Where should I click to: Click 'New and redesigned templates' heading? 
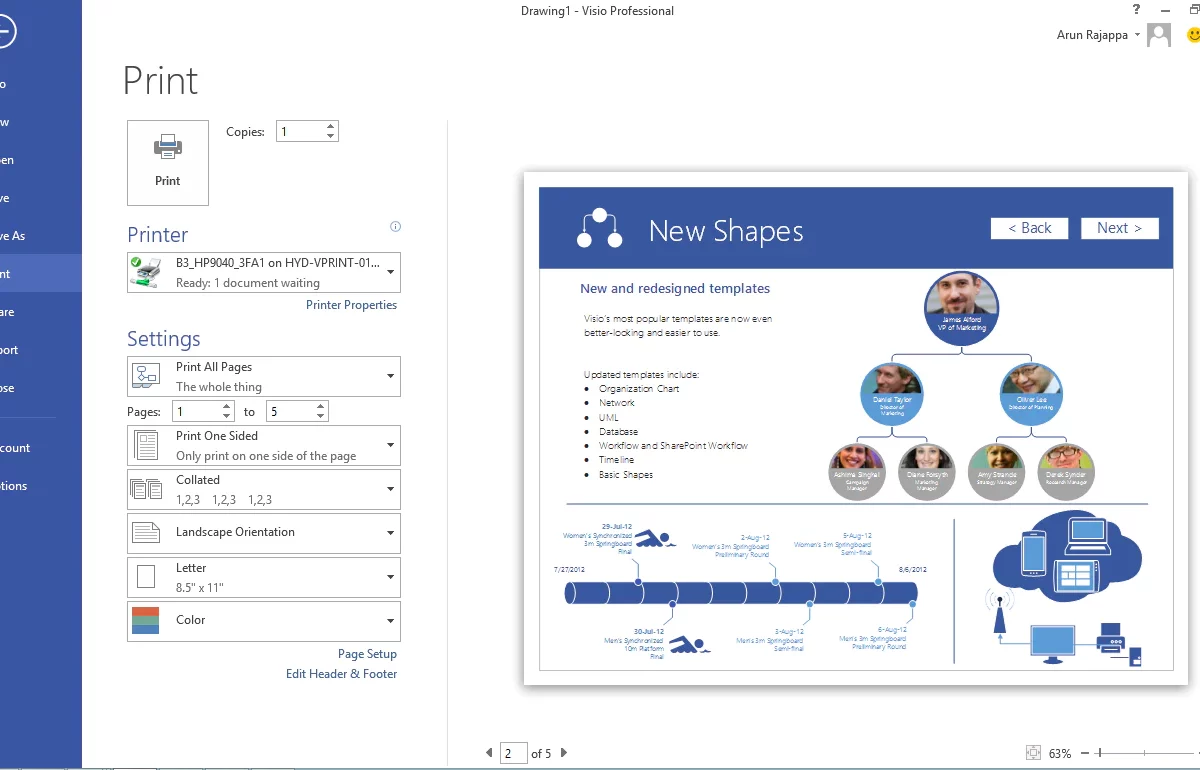[675, 289]
